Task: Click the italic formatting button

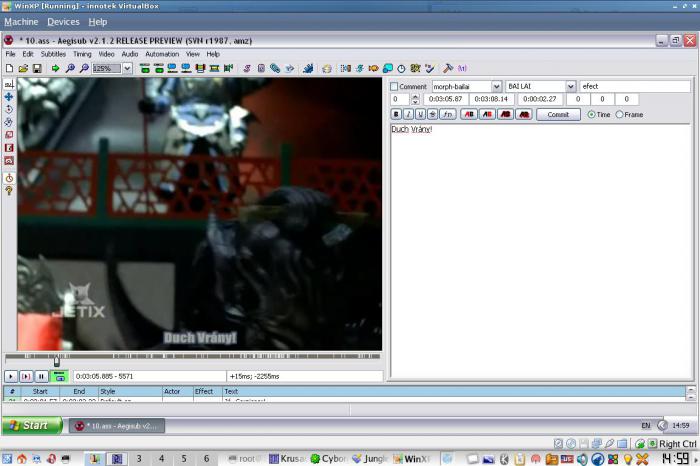Action: [408, 115]
